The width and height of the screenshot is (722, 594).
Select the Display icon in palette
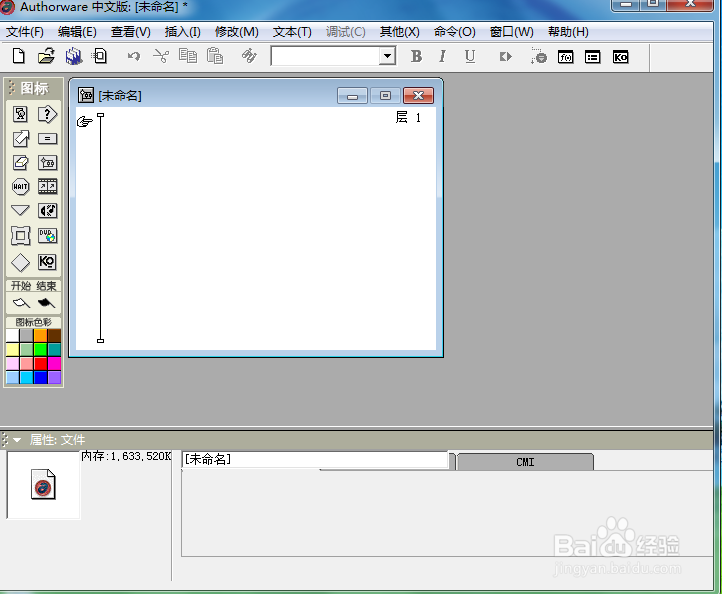click(x=20, y=114)
